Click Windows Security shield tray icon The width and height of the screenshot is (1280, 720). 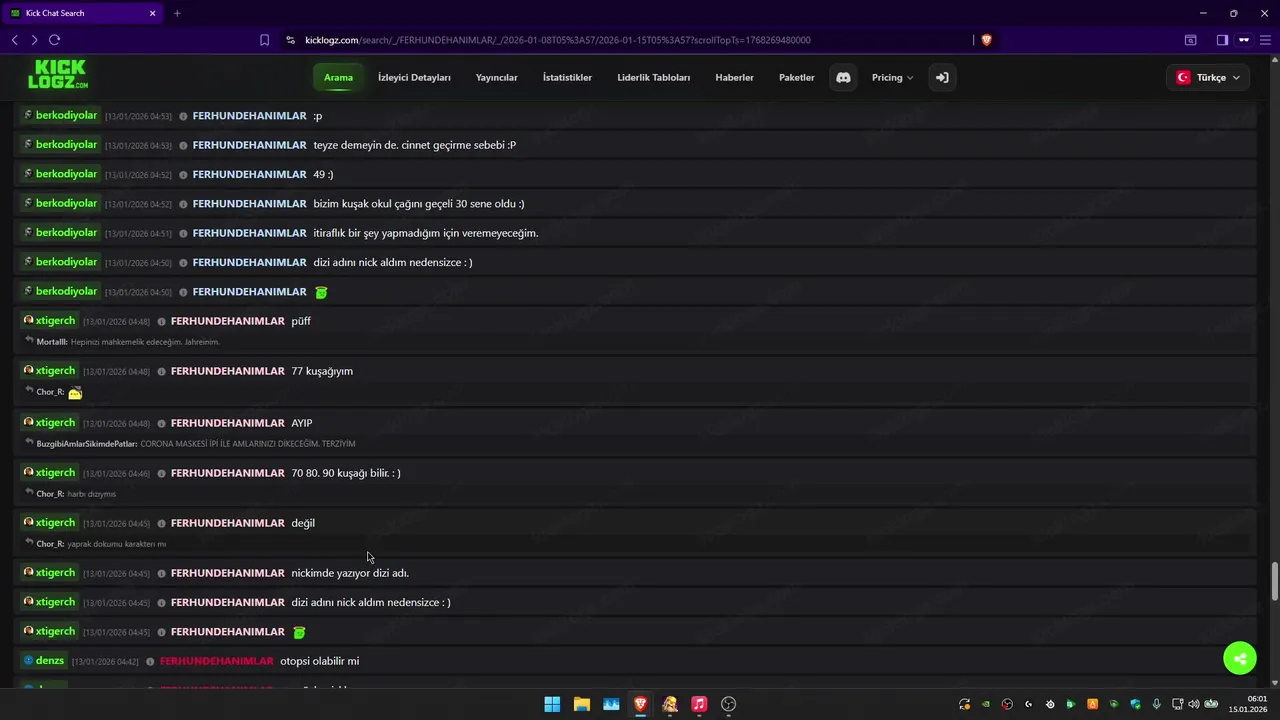1136,704
